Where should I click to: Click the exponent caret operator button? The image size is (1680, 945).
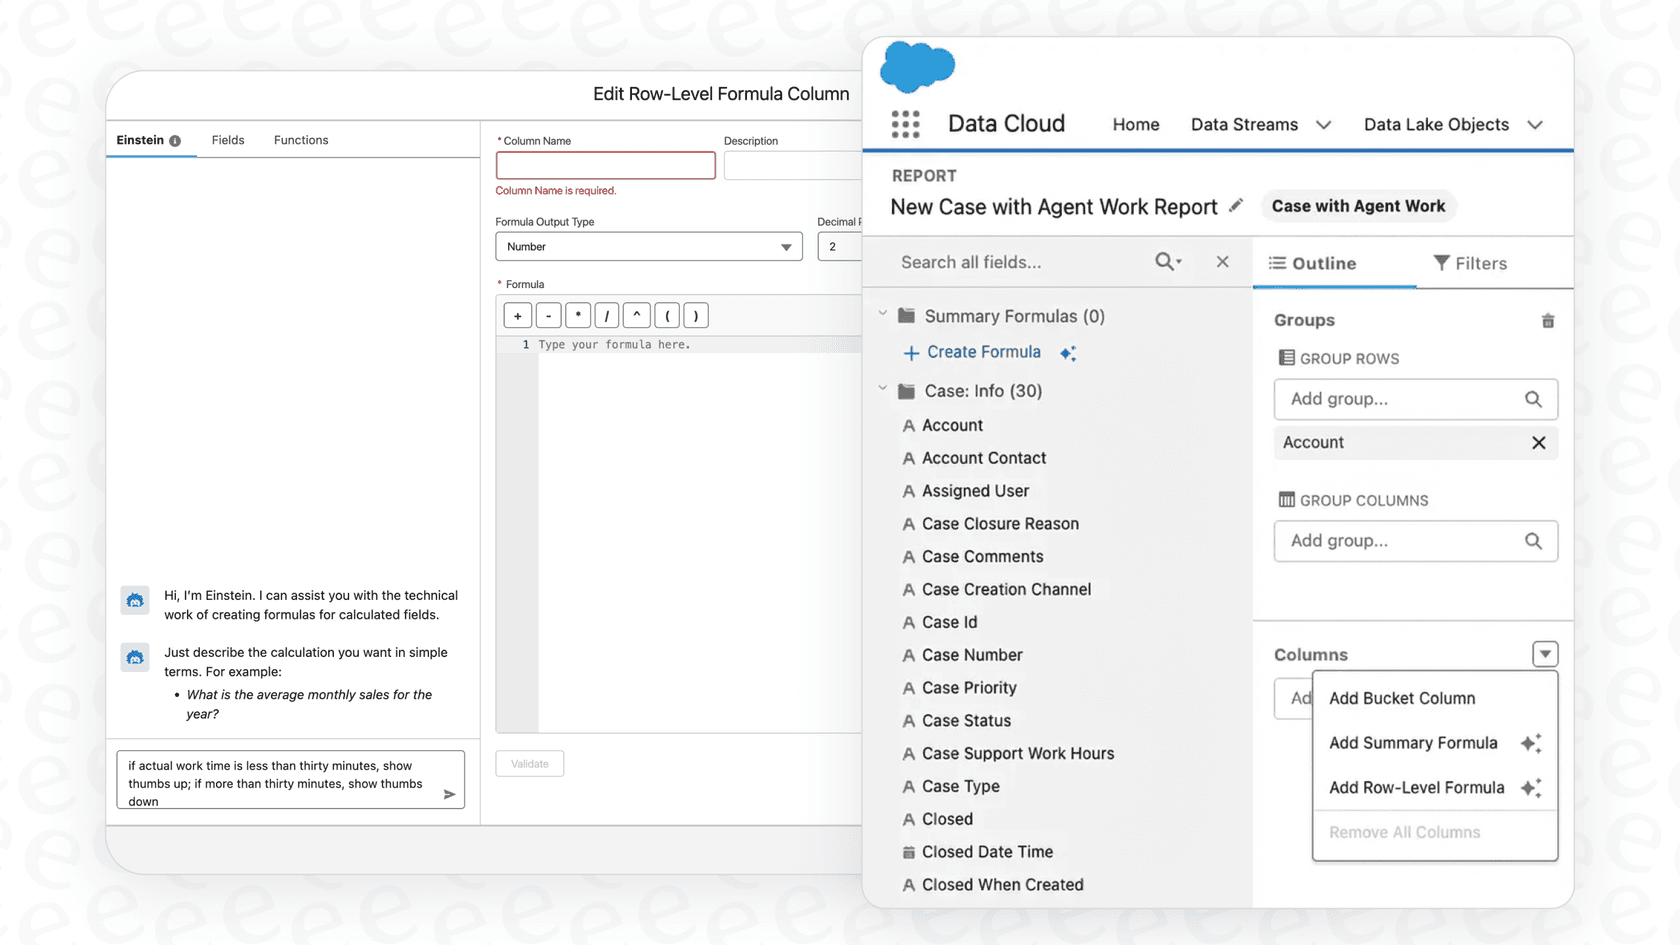point(637,315)
